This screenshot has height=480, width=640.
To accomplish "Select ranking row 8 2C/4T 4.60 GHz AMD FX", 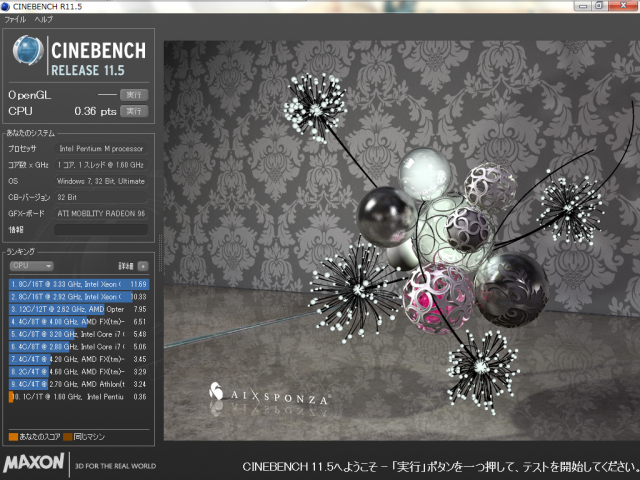I will (x=79, y=372).
